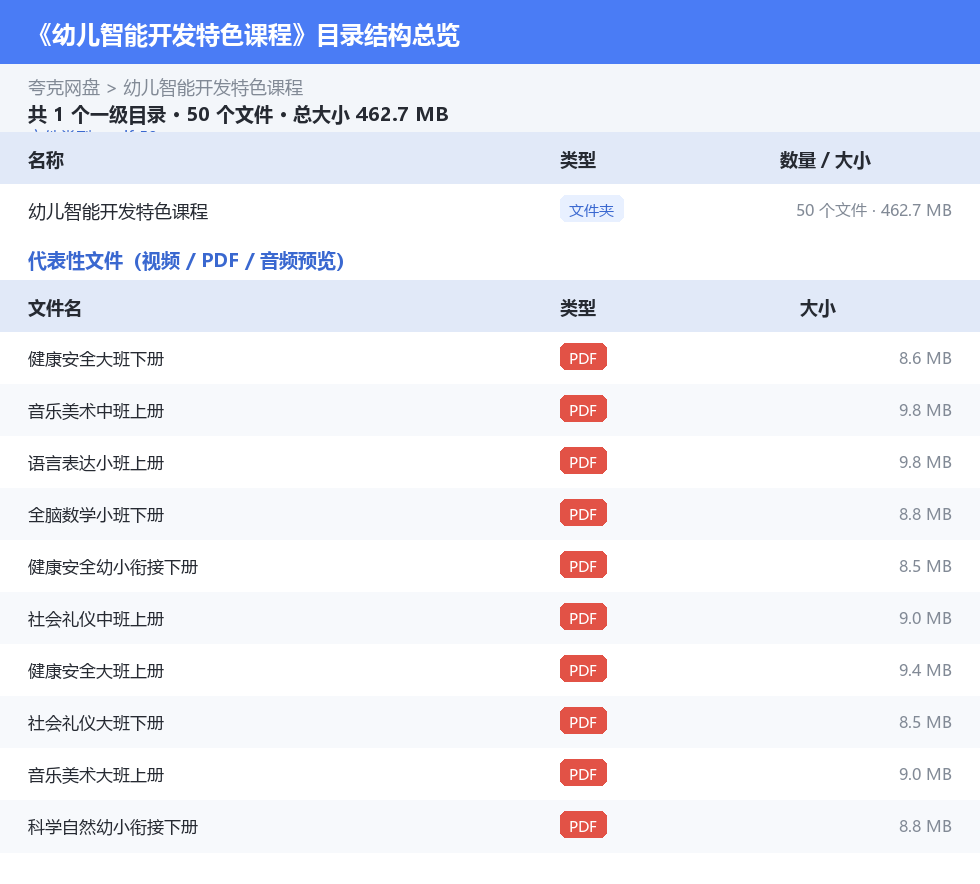Open file 音乐美术大班上册
The height and width of the screenshot is (884, 980).
coord(96,774)
